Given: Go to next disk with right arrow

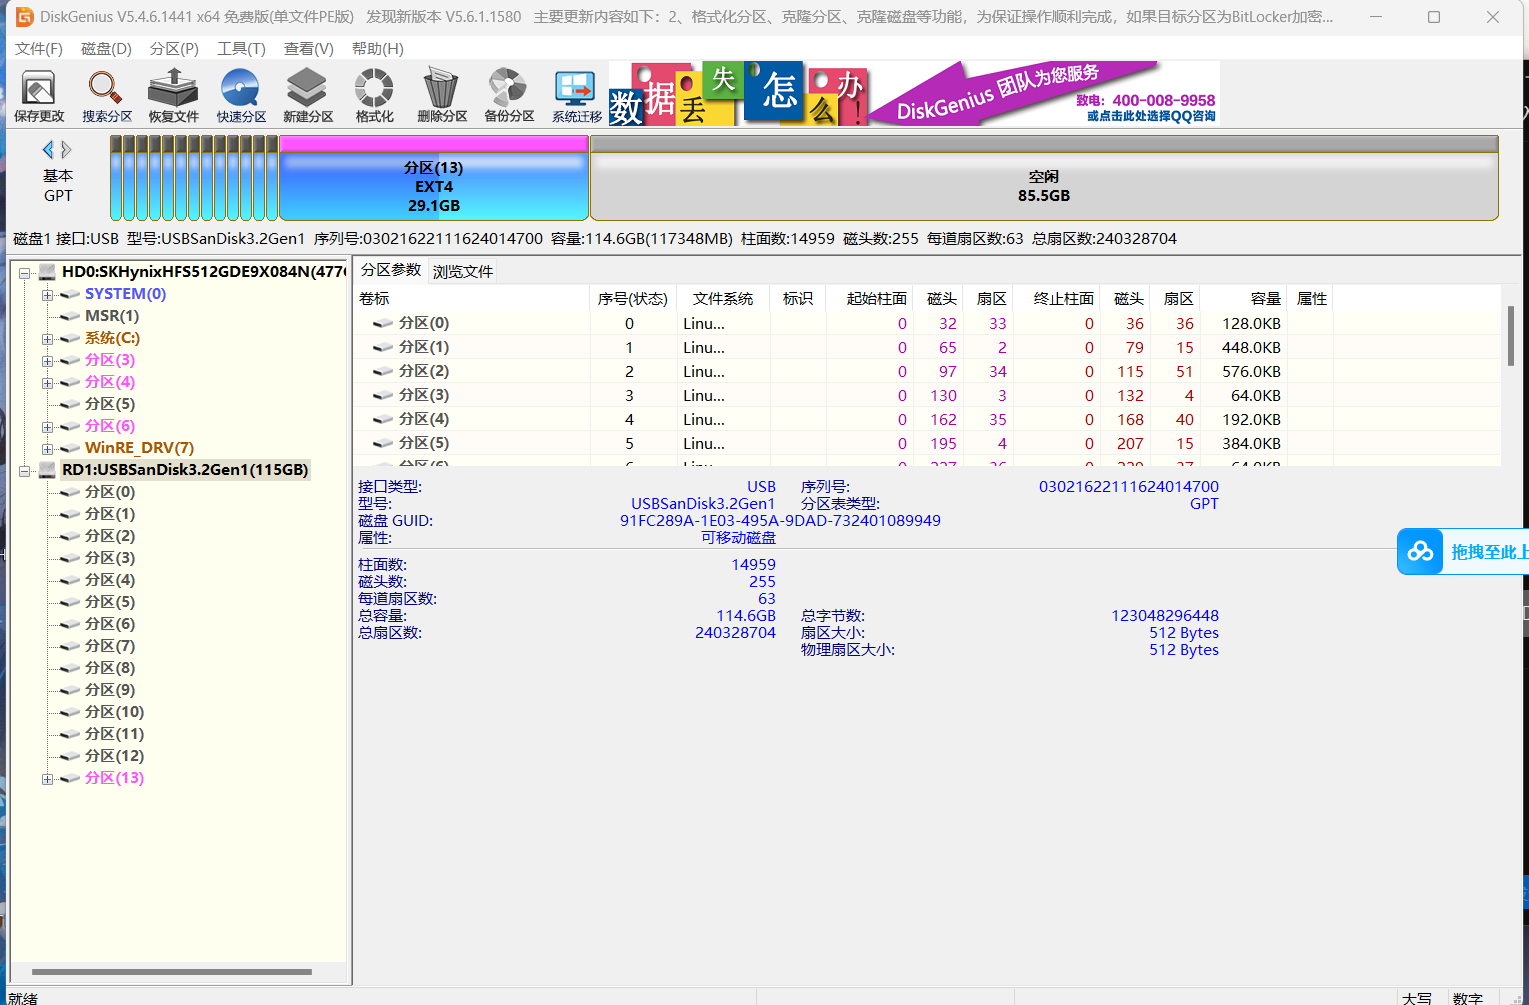Looking at the screenshot, I should pyautogui.click(x=66, y=150).
